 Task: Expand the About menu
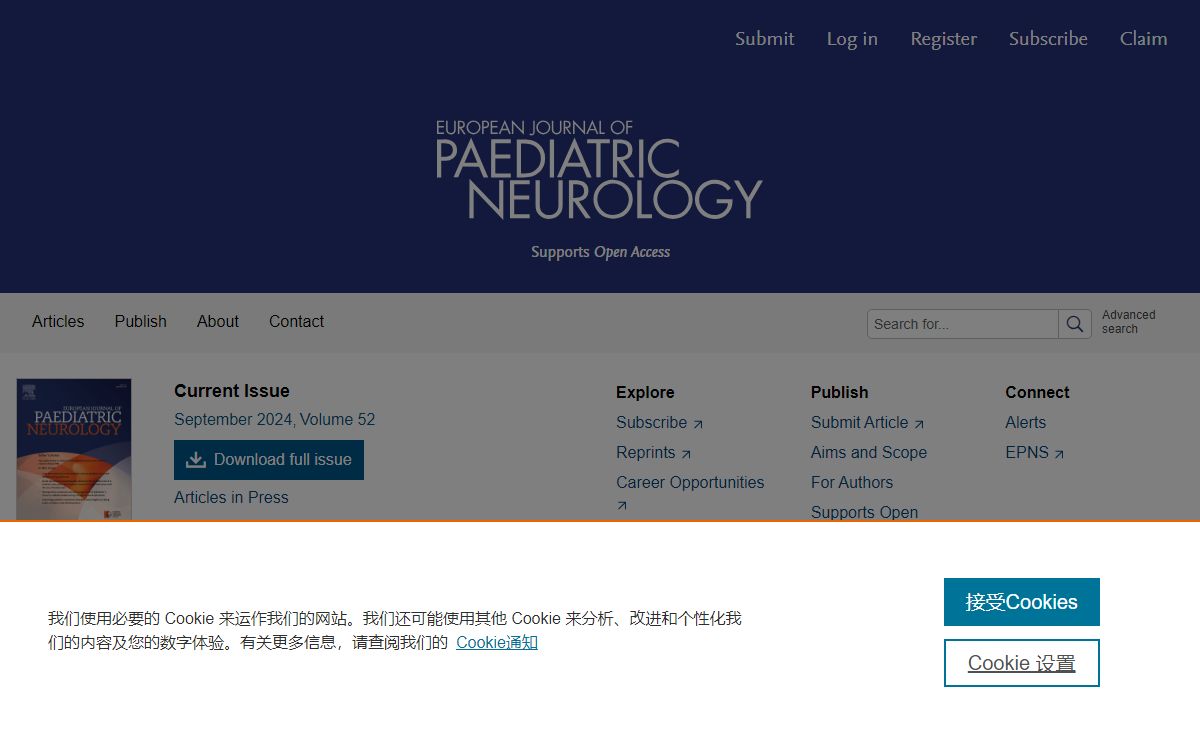click(x=218, y=322)
